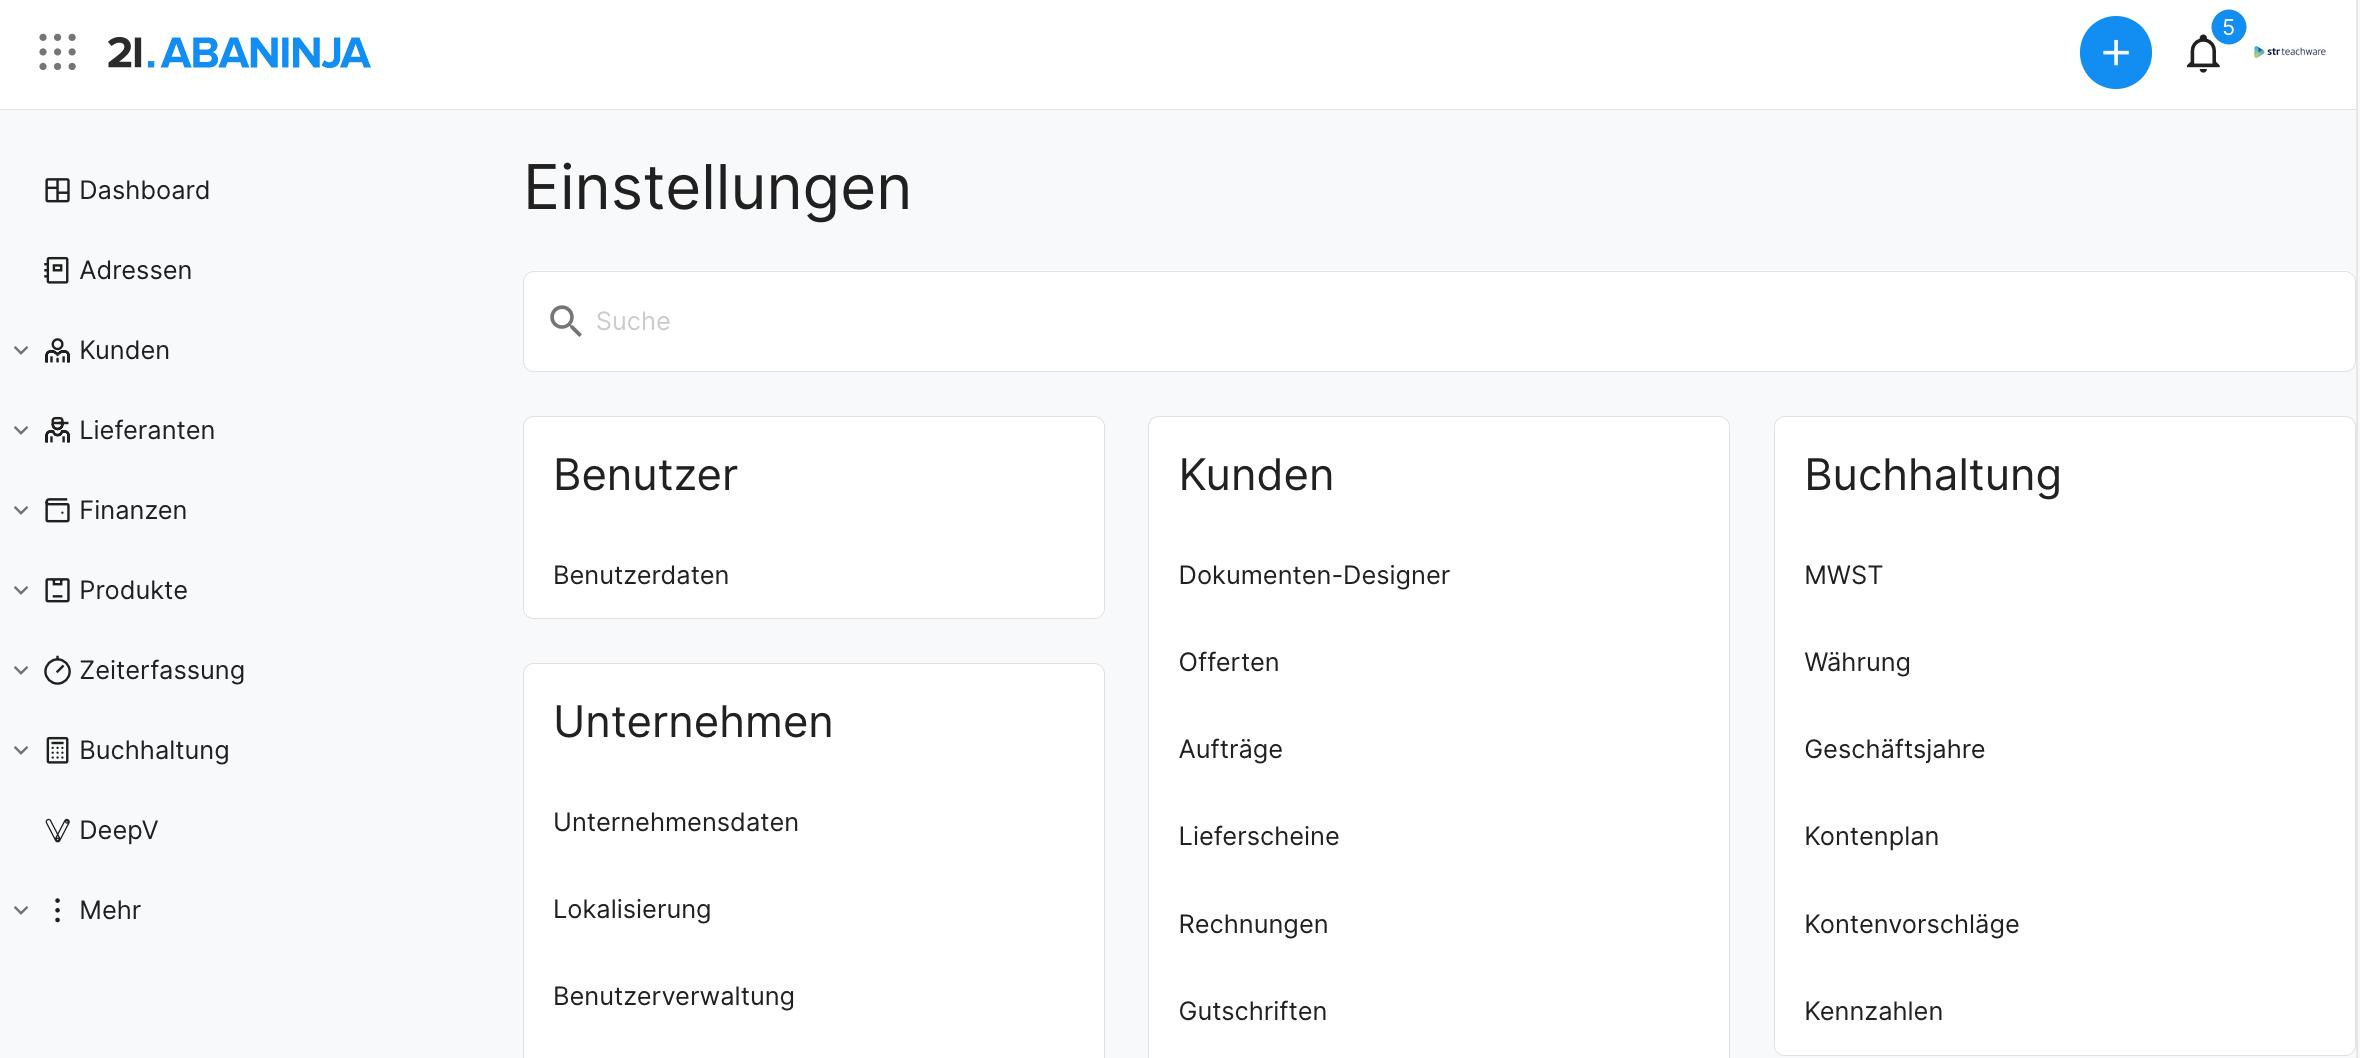This screenshot has height=1058, width=2360.
Task: Open Benutzerdaten settings
Action: (x=641, y=575)
